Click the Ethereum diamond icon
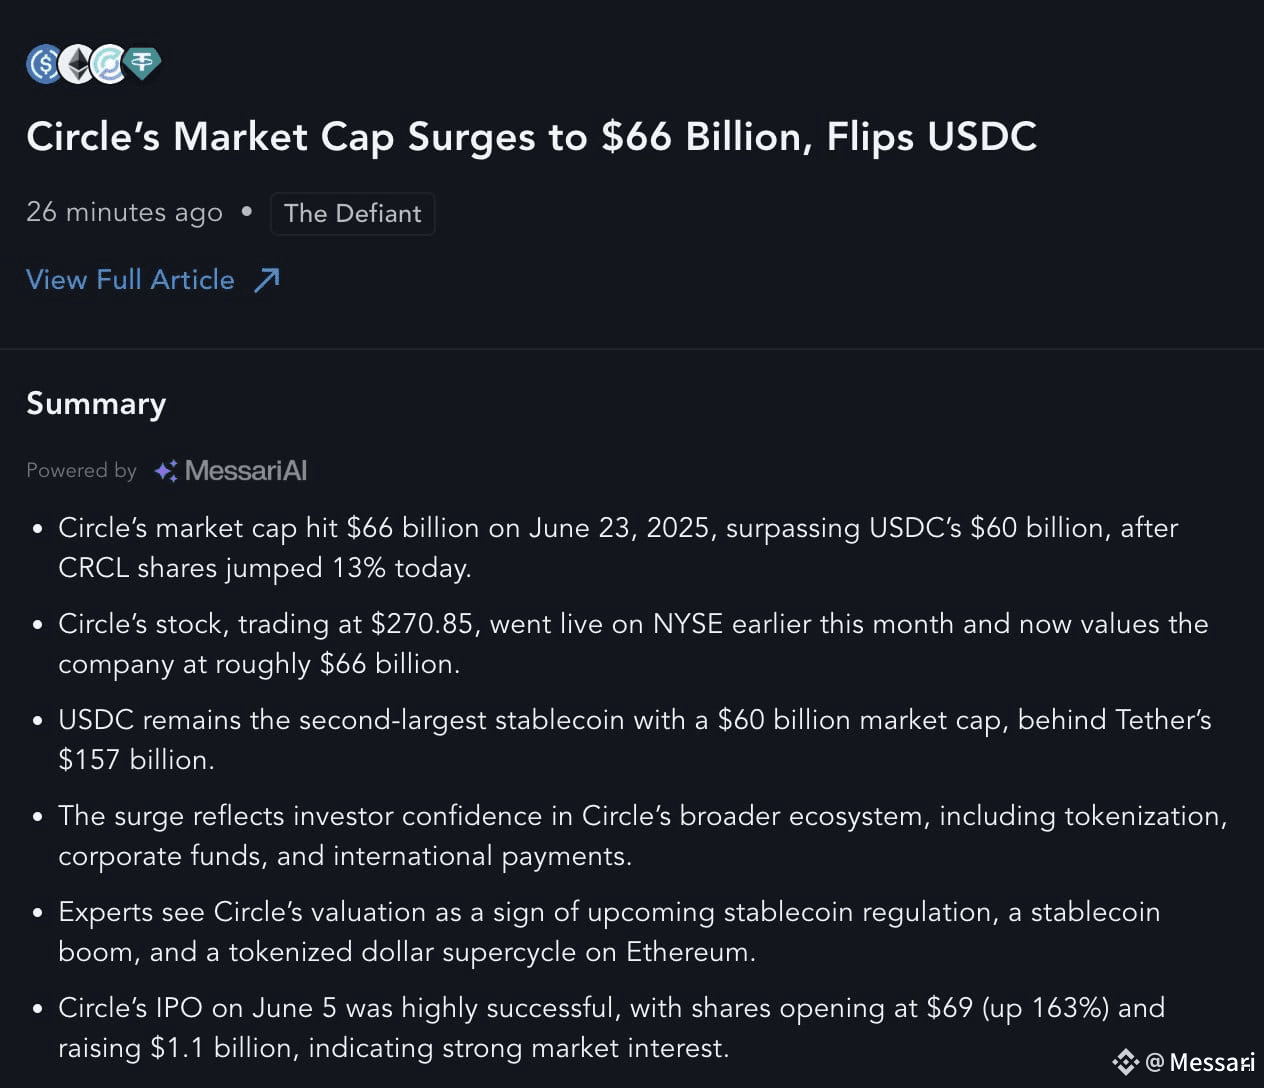Image resolution: width=1264 pixels, height=1088 pixels. point(76,64)
